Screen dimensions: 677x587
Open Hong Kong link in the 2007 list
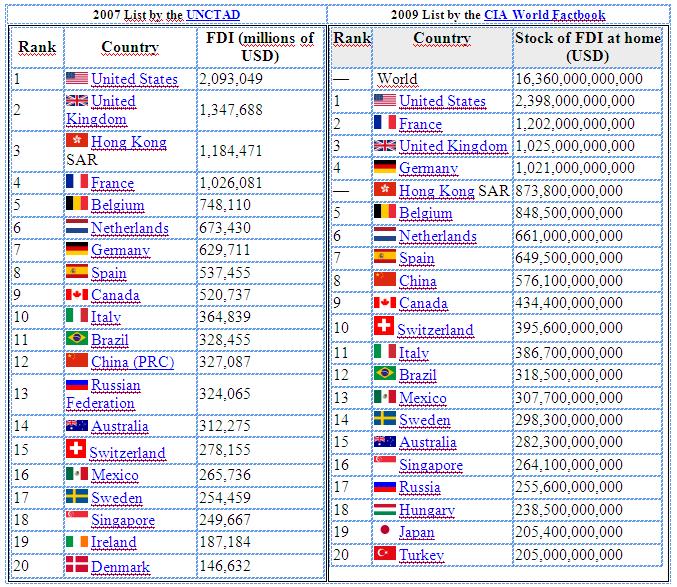129,142
